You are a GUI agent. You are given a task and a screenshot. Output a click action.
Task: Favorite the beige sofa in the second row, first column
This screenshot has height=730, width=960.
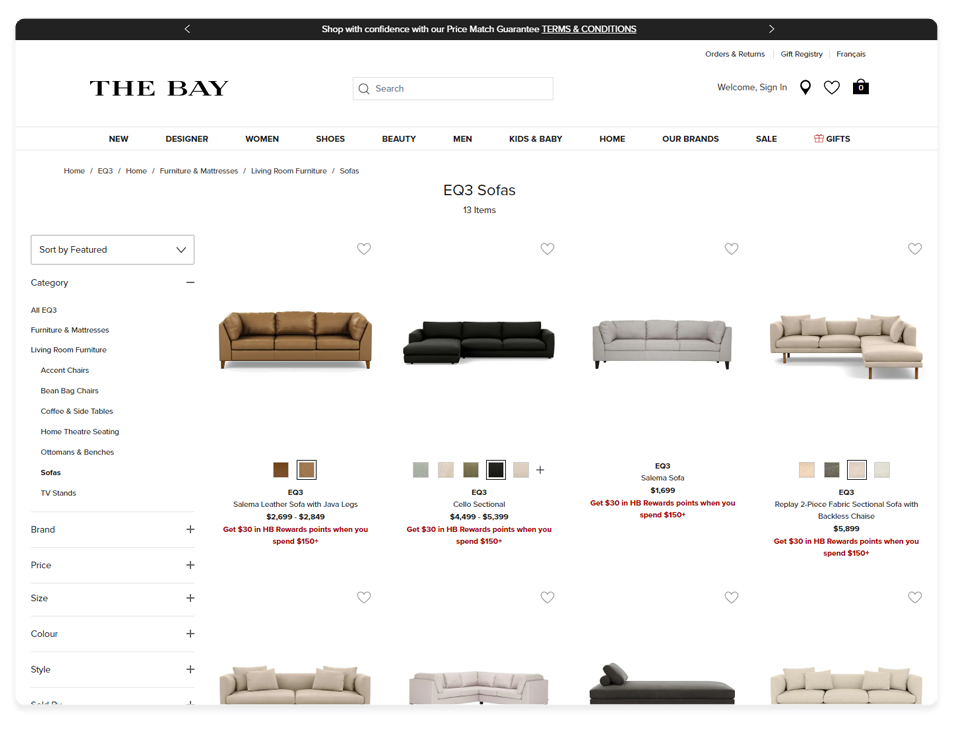click(x=364, y=597)
